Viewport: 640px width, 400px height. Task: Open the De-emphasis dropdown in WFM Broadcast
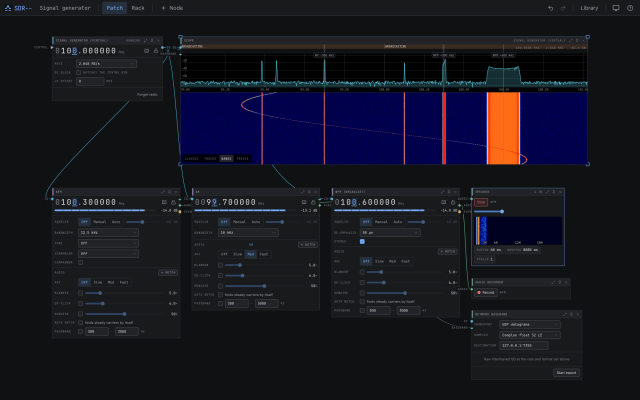[x=390, y=233]
